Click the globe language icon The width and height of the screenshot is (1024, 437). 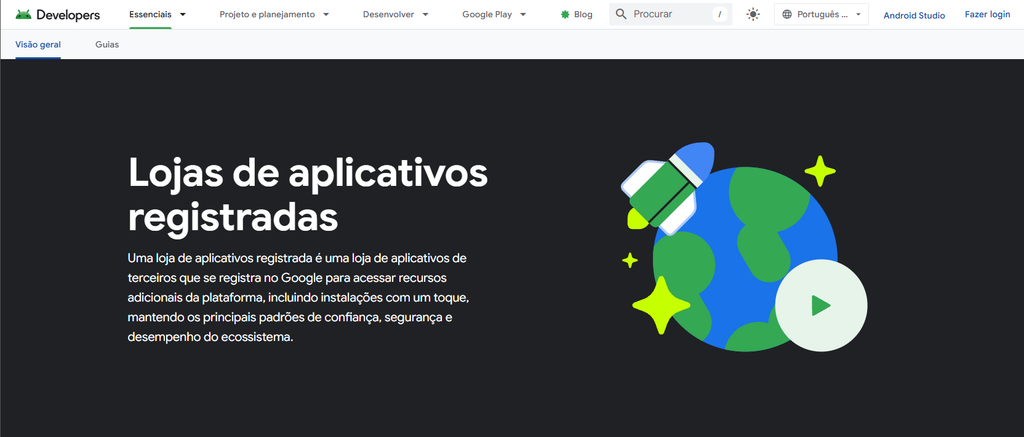click(787, 14)
